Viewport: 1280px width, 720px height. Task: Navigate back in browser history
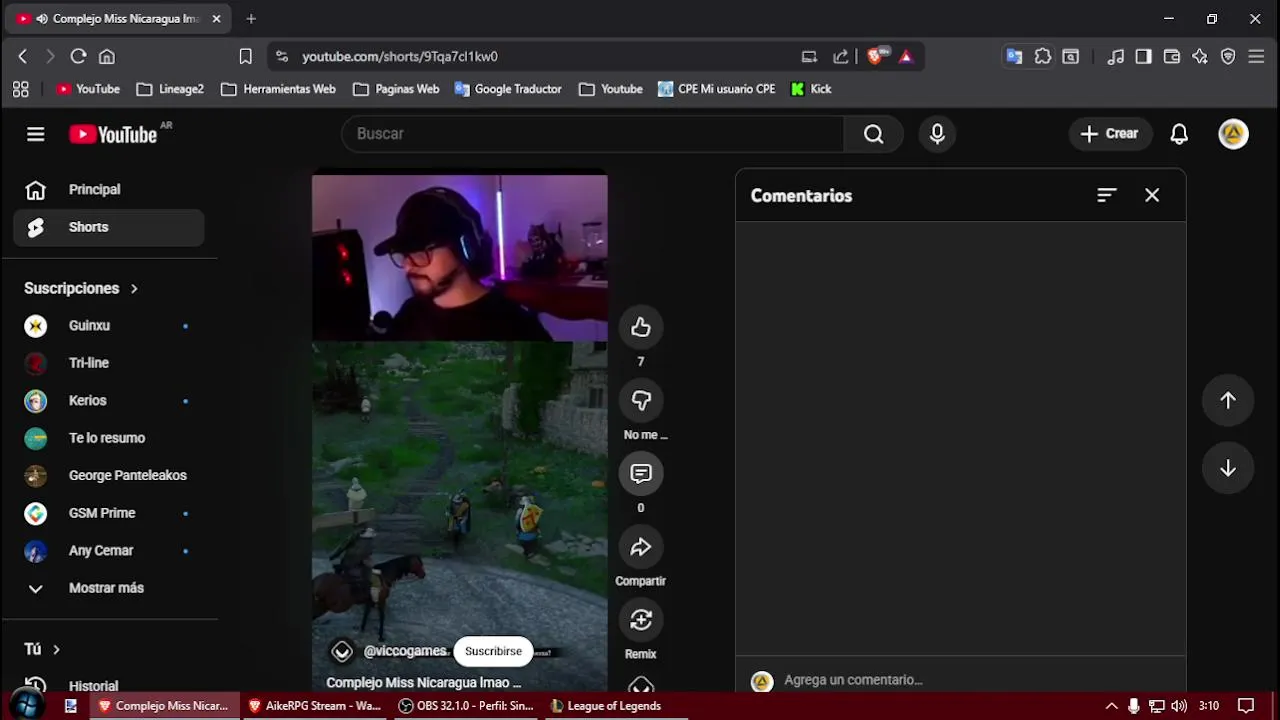pyautogui.click(x=22, y=57)
